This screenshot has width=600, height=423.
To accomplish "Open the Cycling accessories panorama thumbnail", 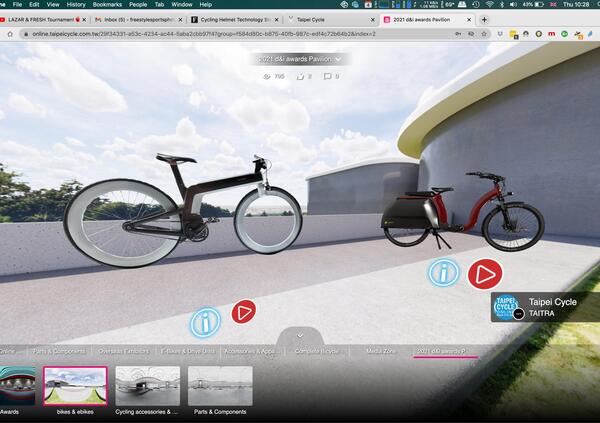I will click(148, 386).
